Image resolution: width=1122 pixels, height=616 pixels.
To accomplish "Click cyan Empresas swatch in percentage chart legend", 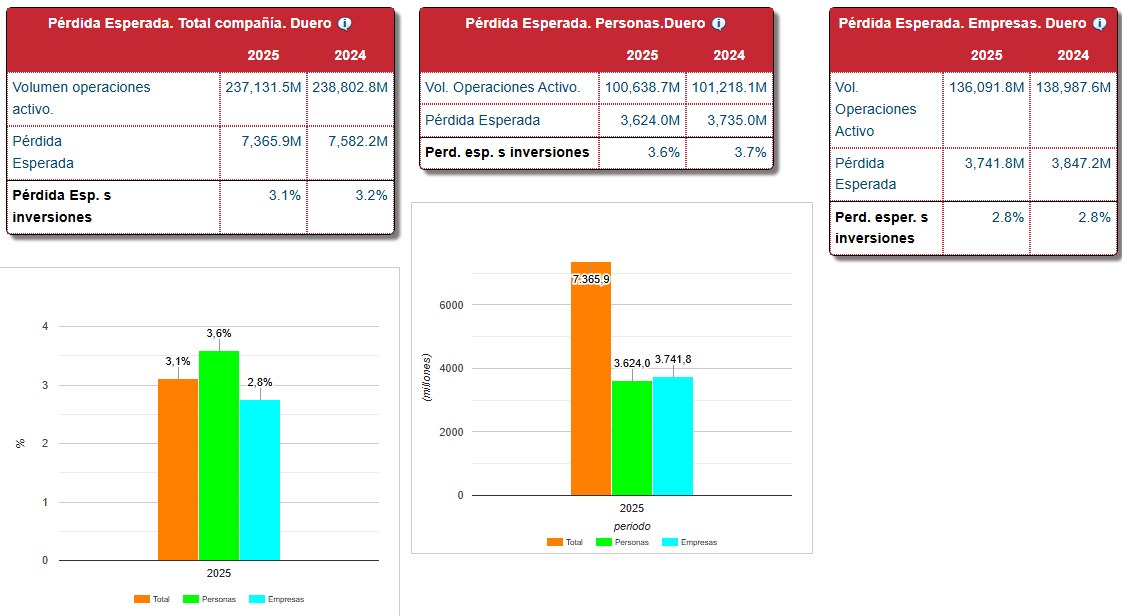I will 257,600.
